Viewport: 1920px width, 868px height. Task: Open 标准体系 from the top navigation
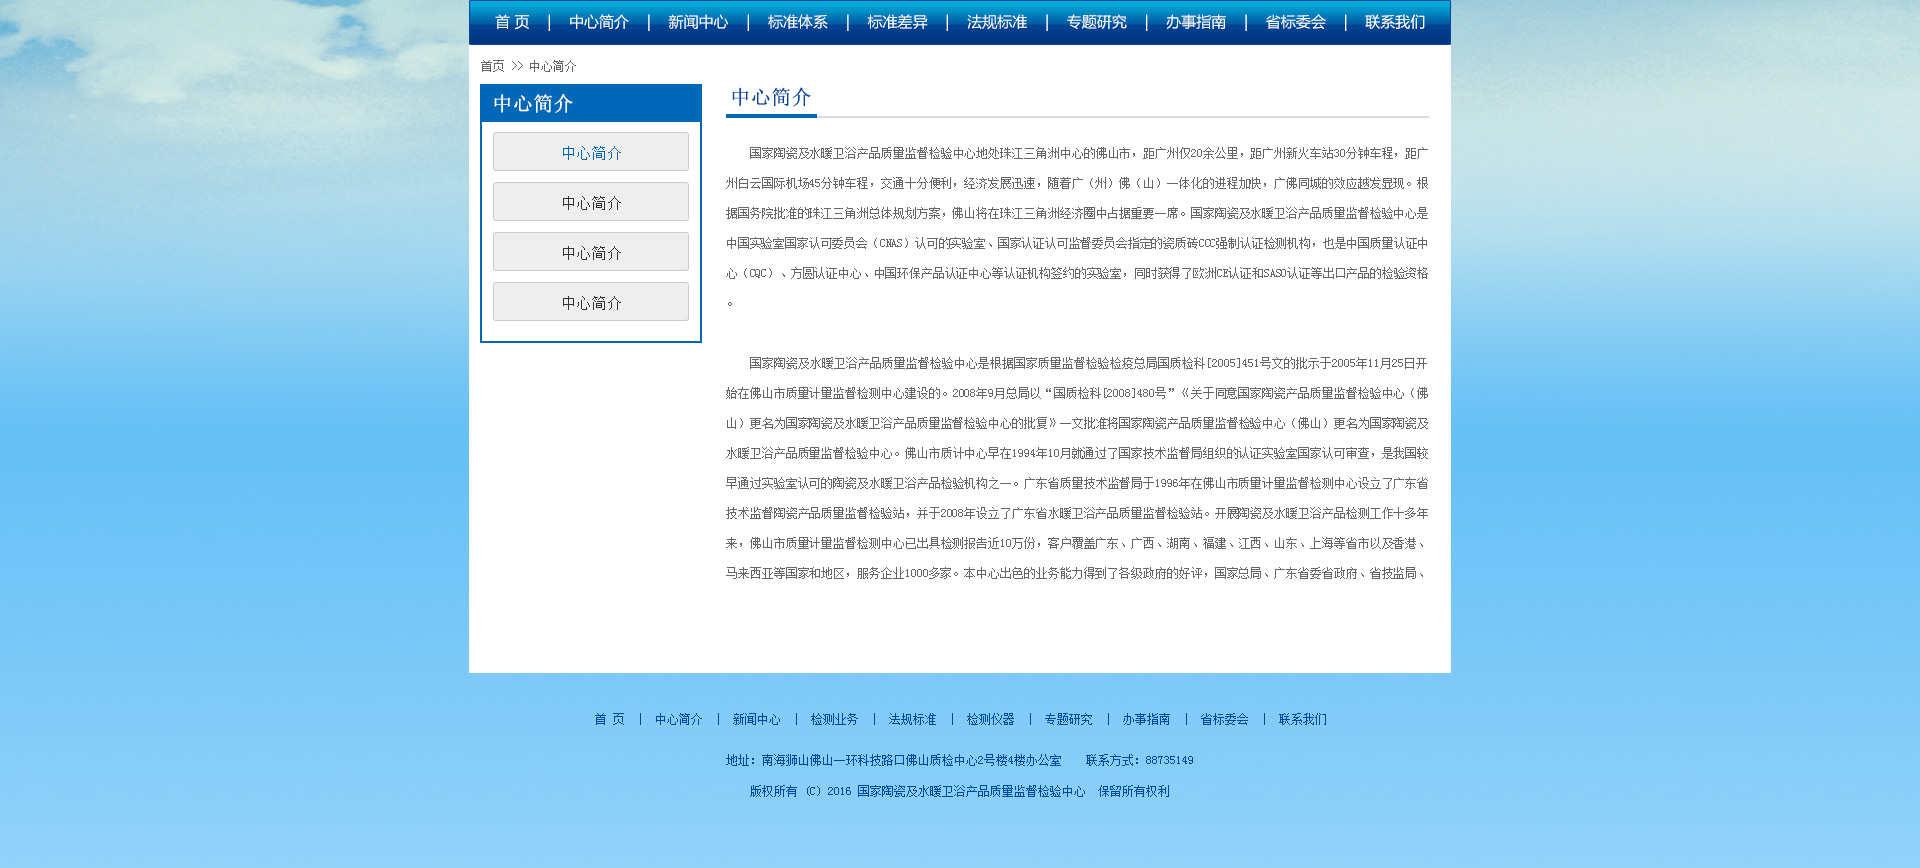click(798, 22)
